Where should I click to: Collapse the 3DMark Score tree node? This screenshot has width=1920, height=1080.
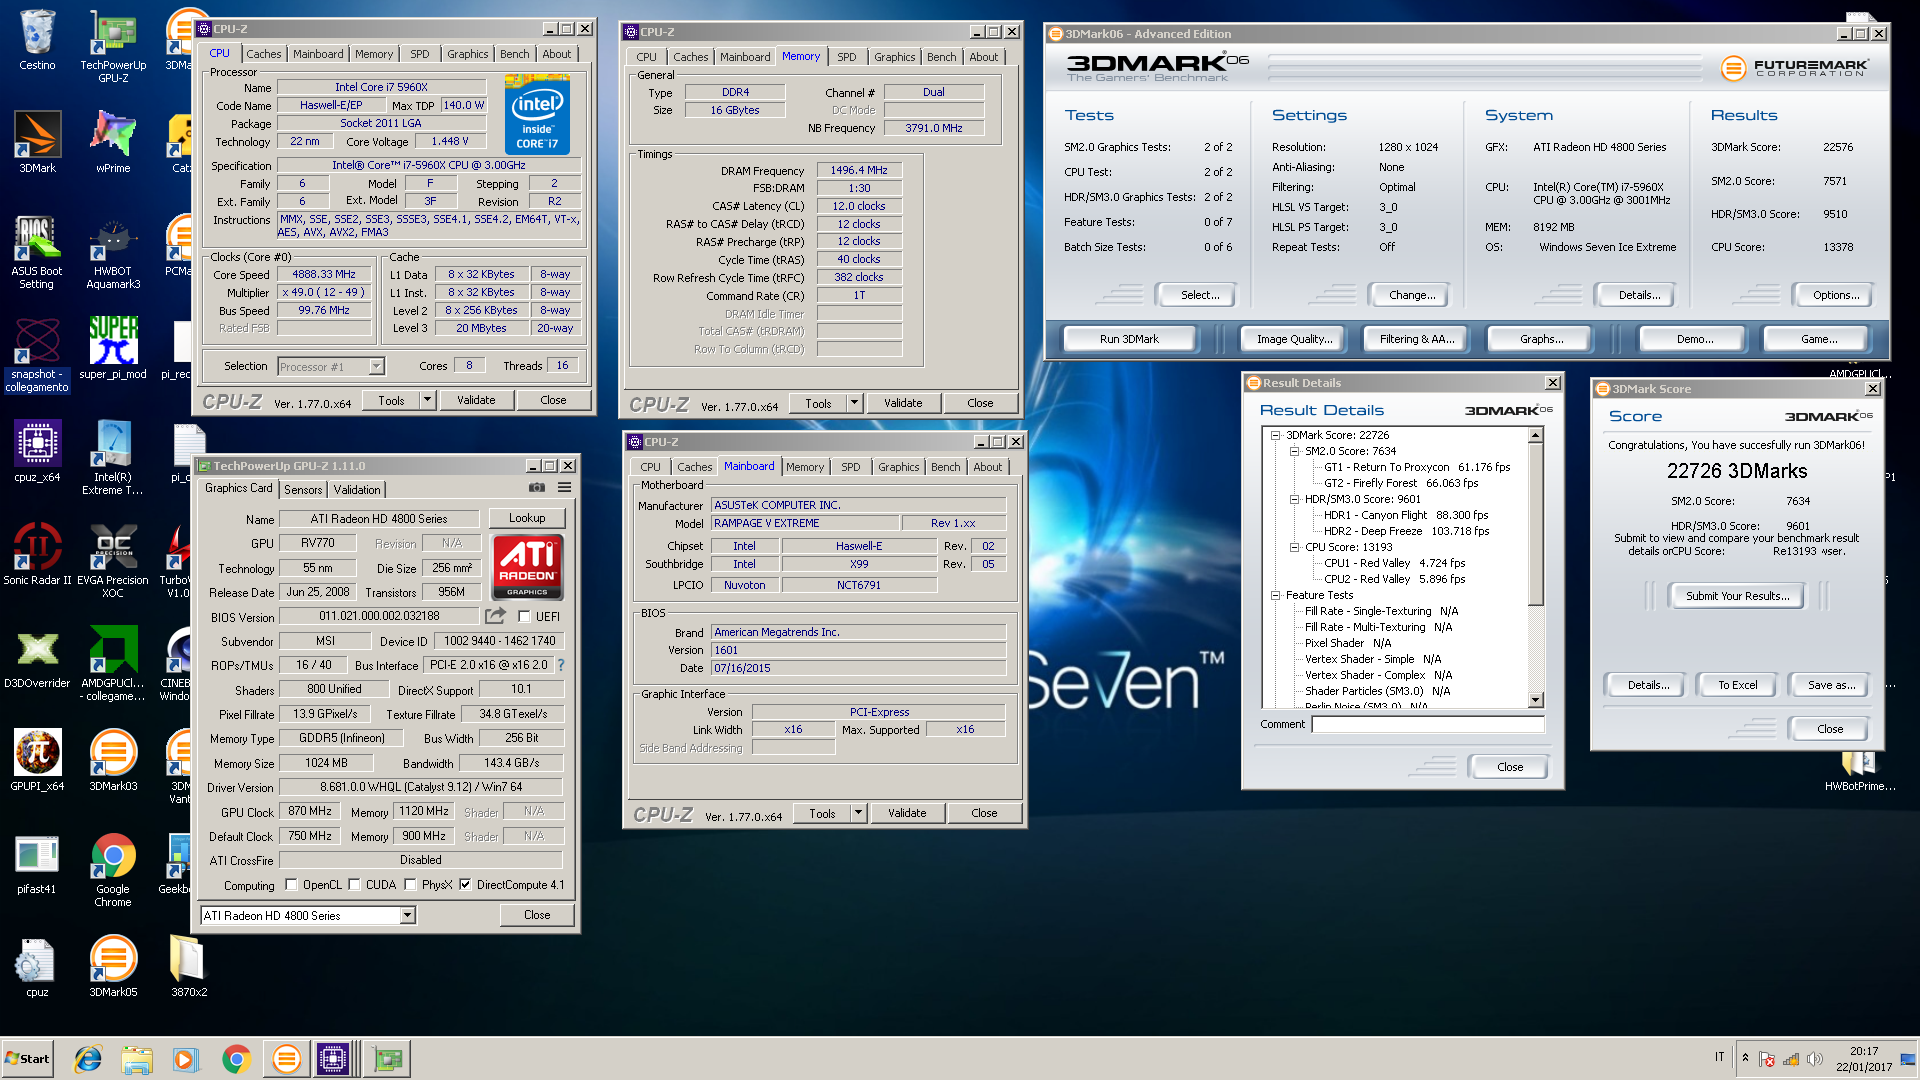tap(1276, 435)
